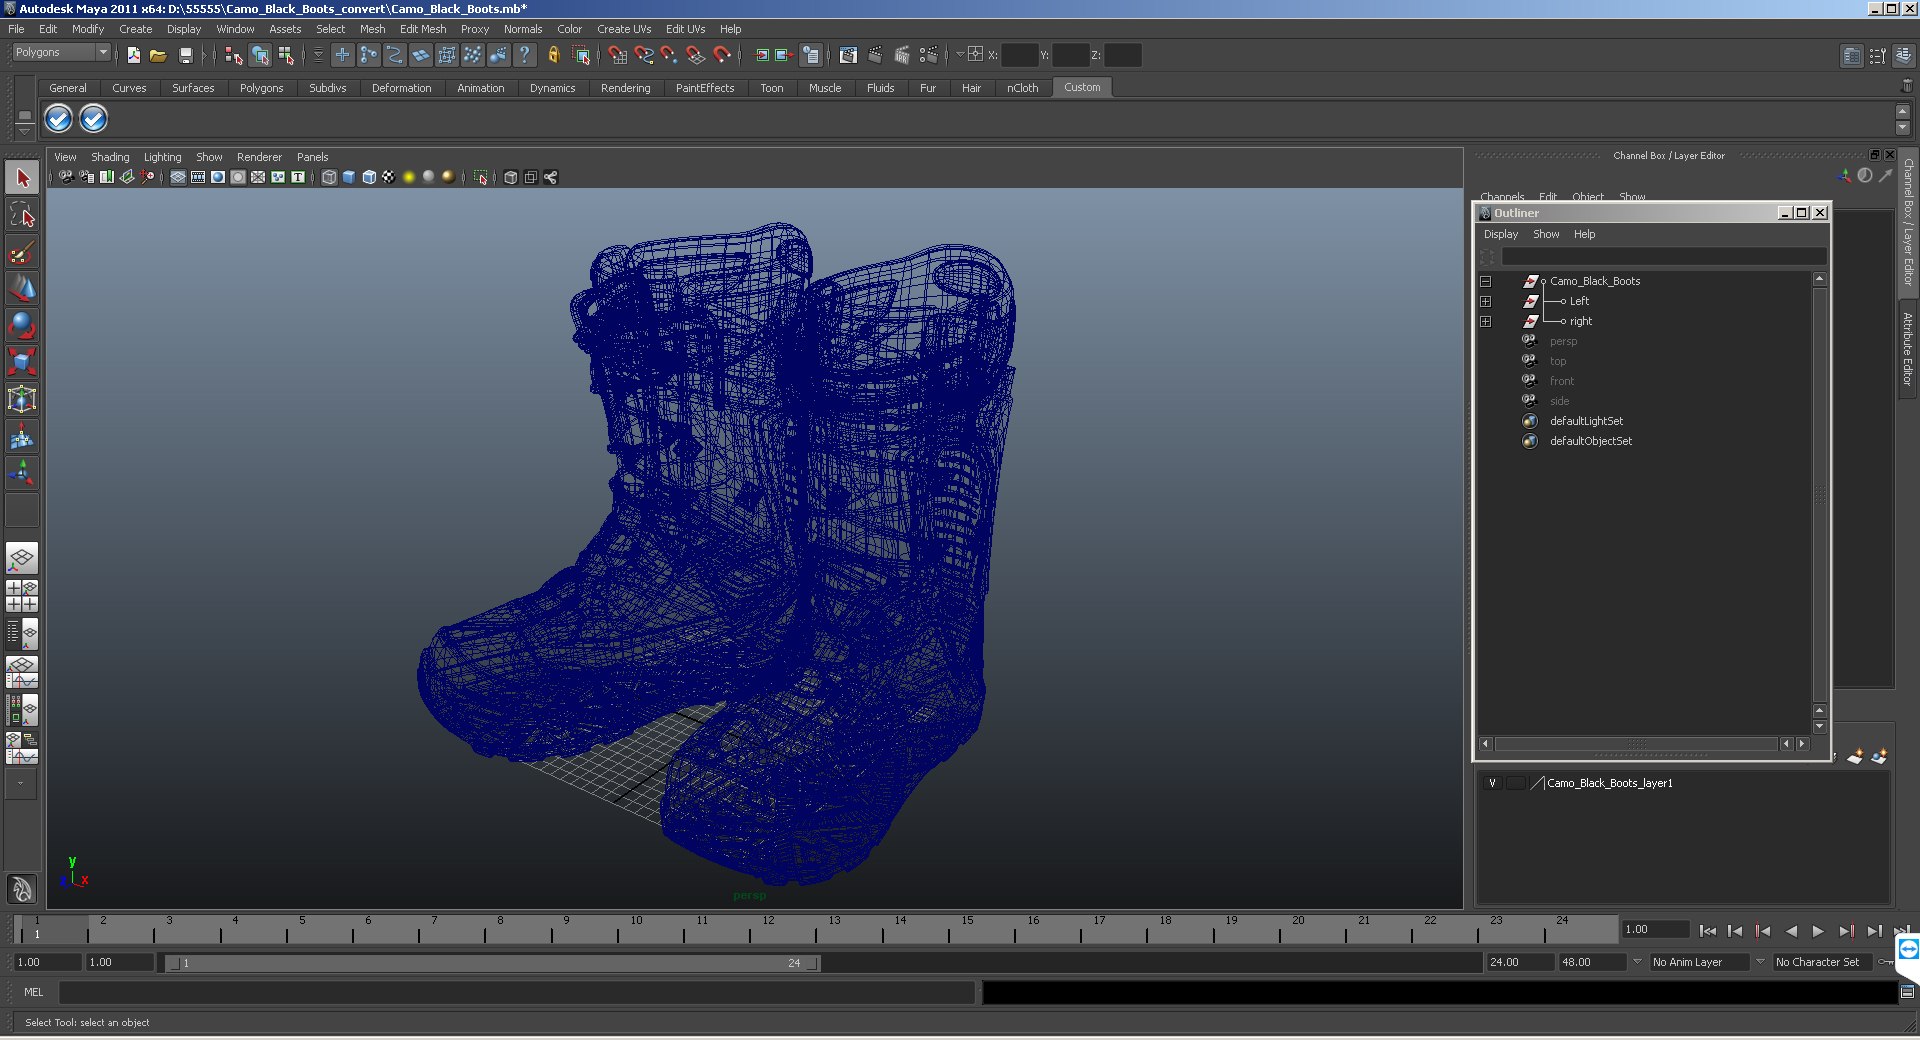This screenshot has width=1920, height=1040.
Task: Select the Universal Manipulator tool
Action: pyautogui.click(x=22, y=399)
